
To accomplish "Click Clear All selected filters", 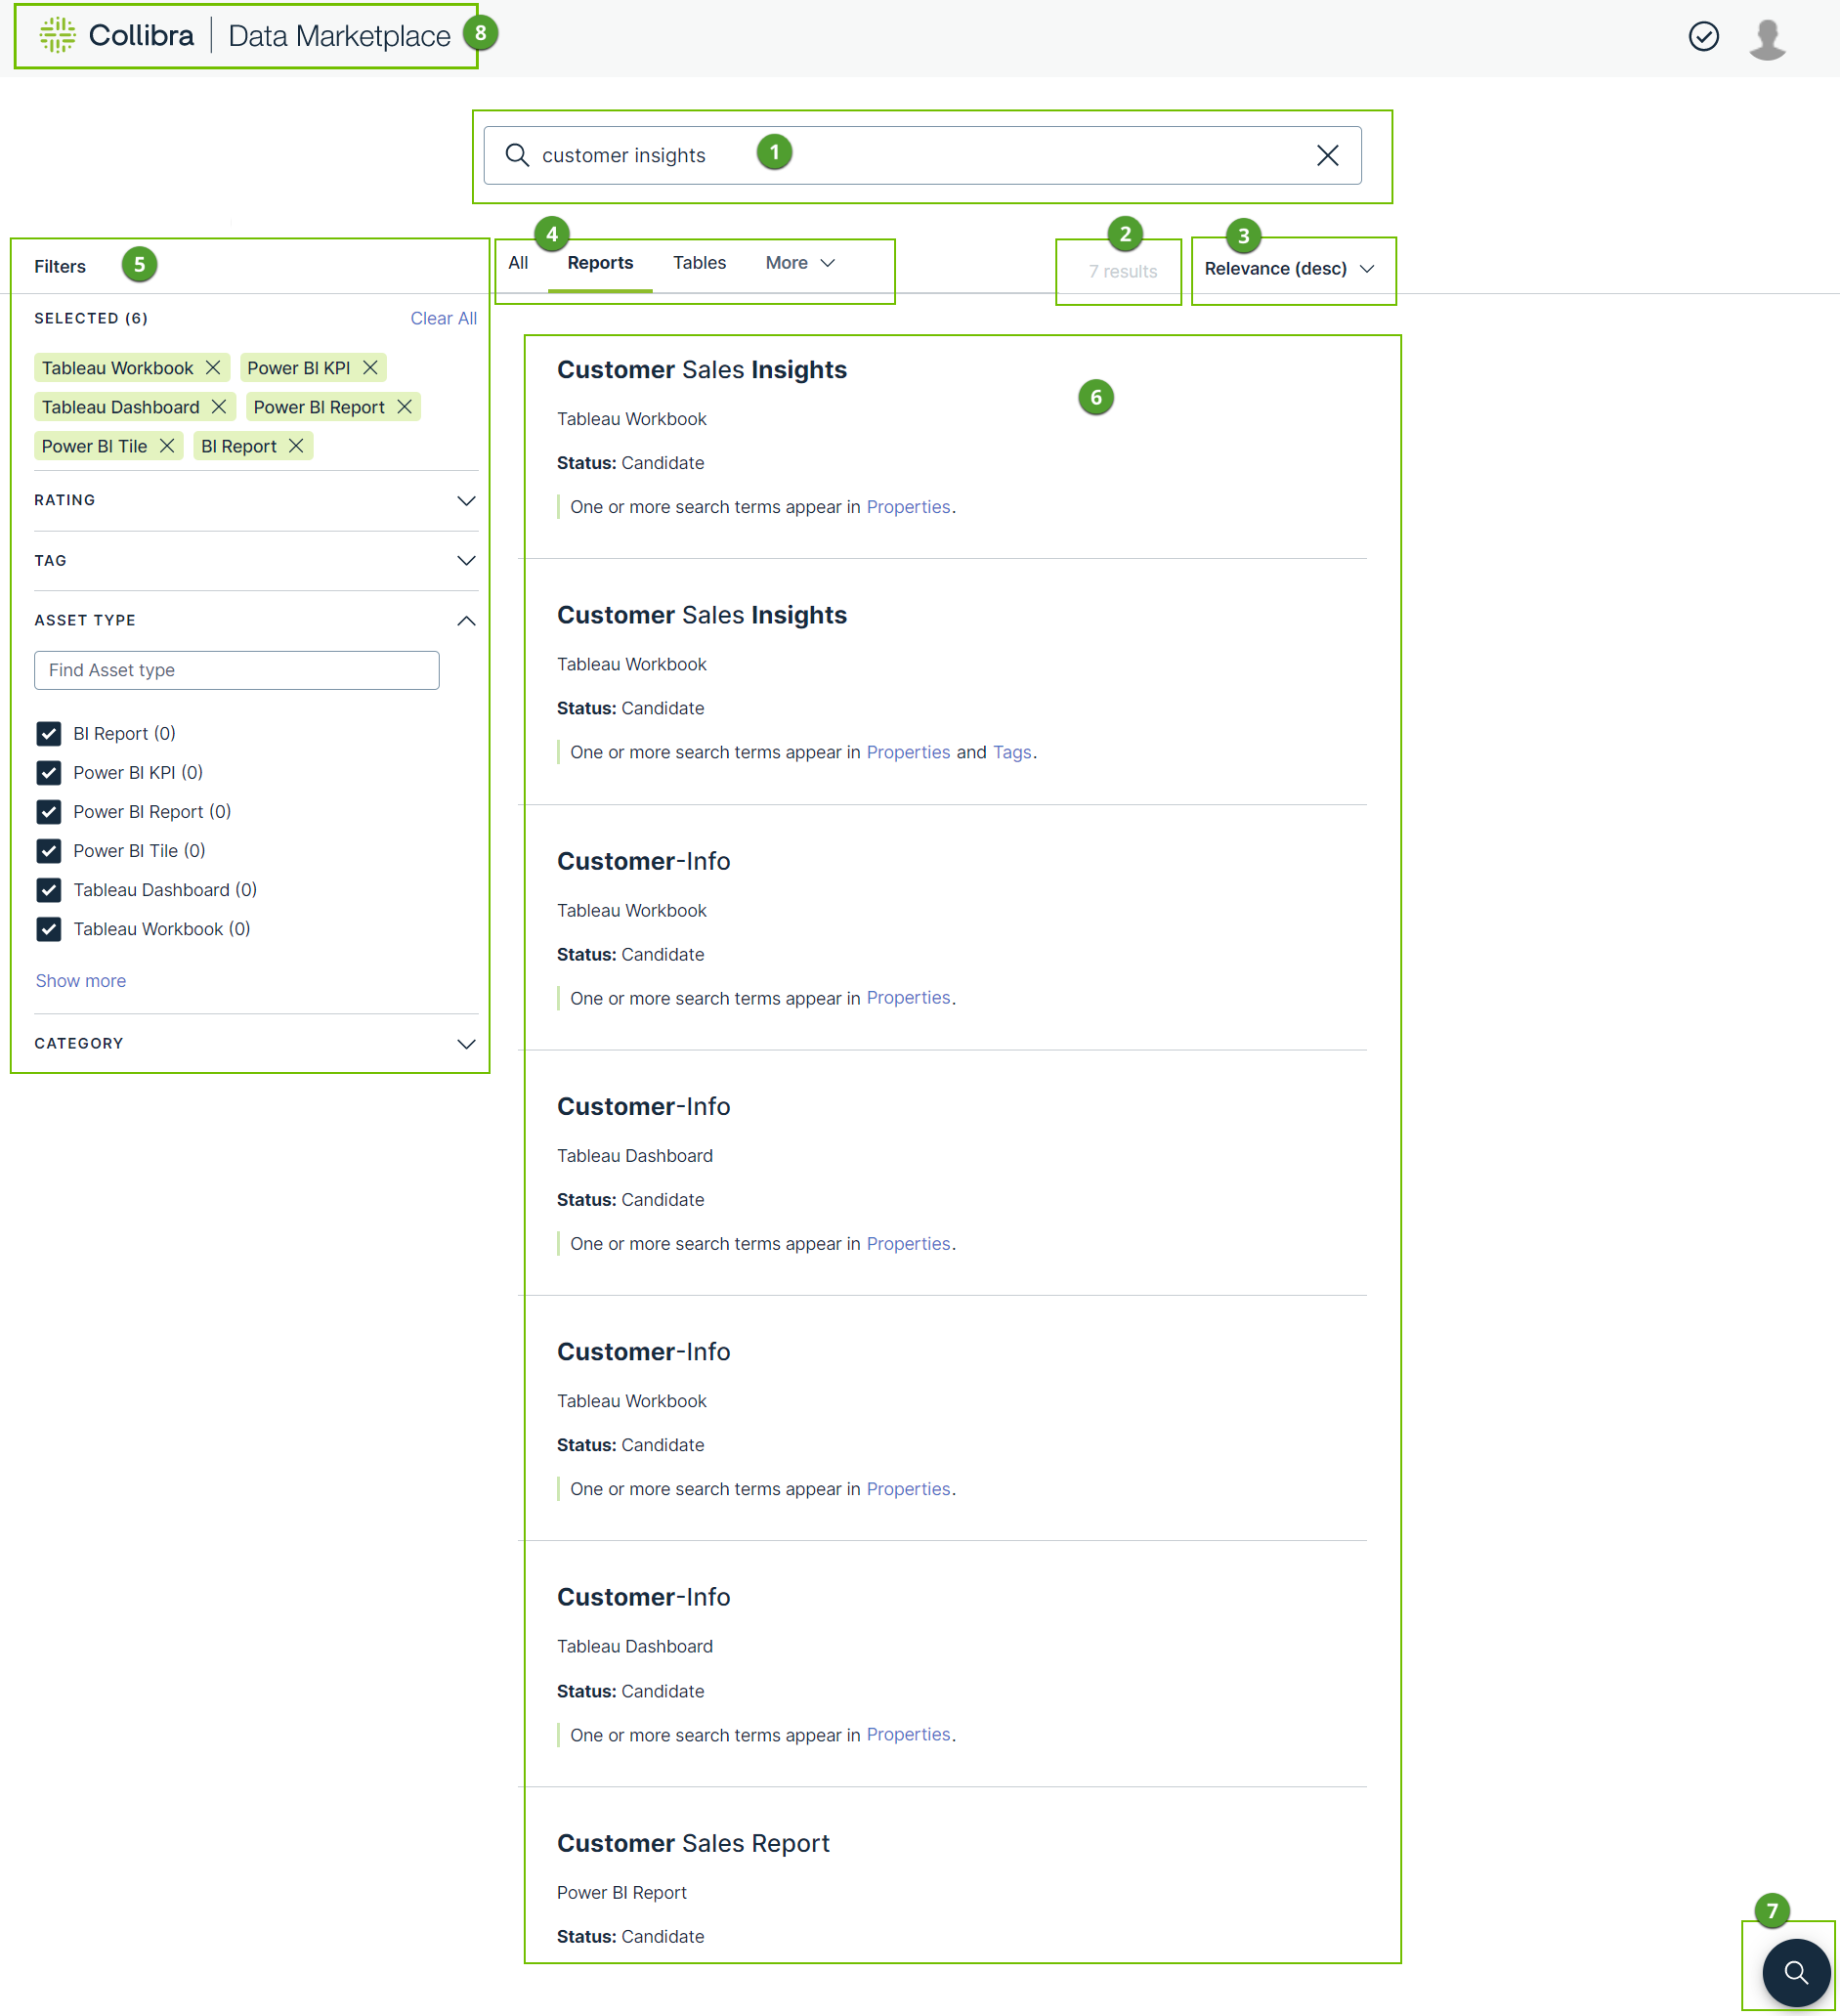I will point(443,318).
